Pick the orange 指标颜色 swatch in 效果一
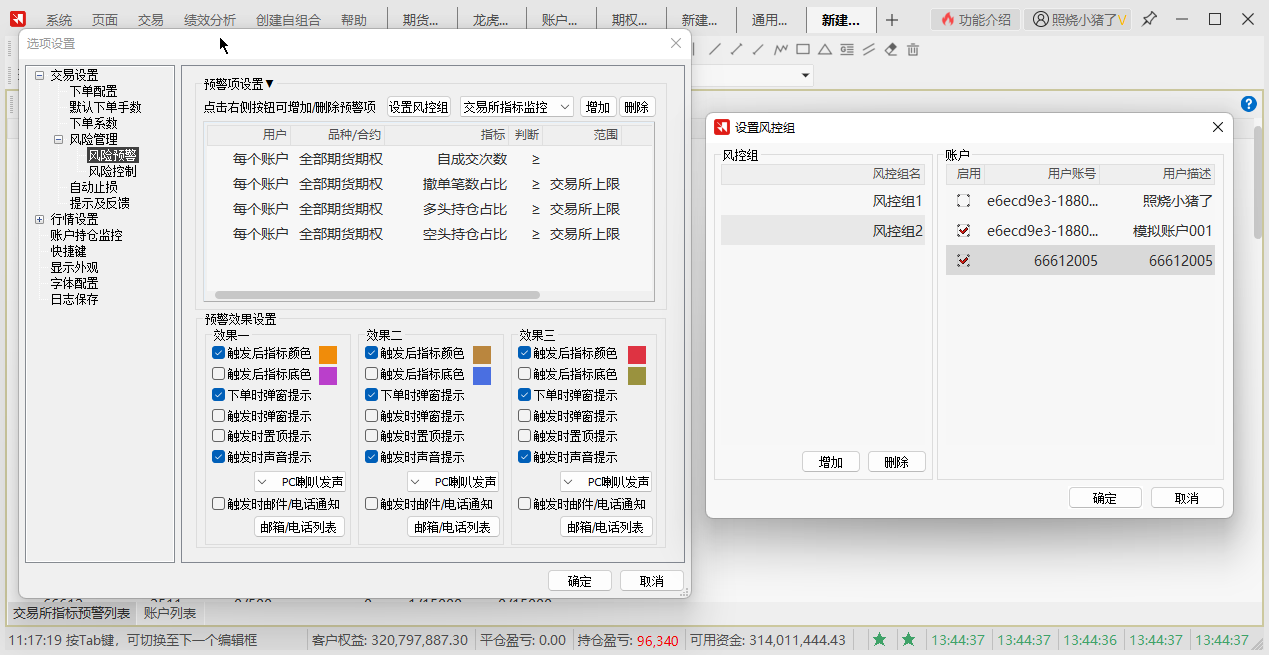This screenshot has width=1269, height=655. pyautogui.click(x=328, y=354)
